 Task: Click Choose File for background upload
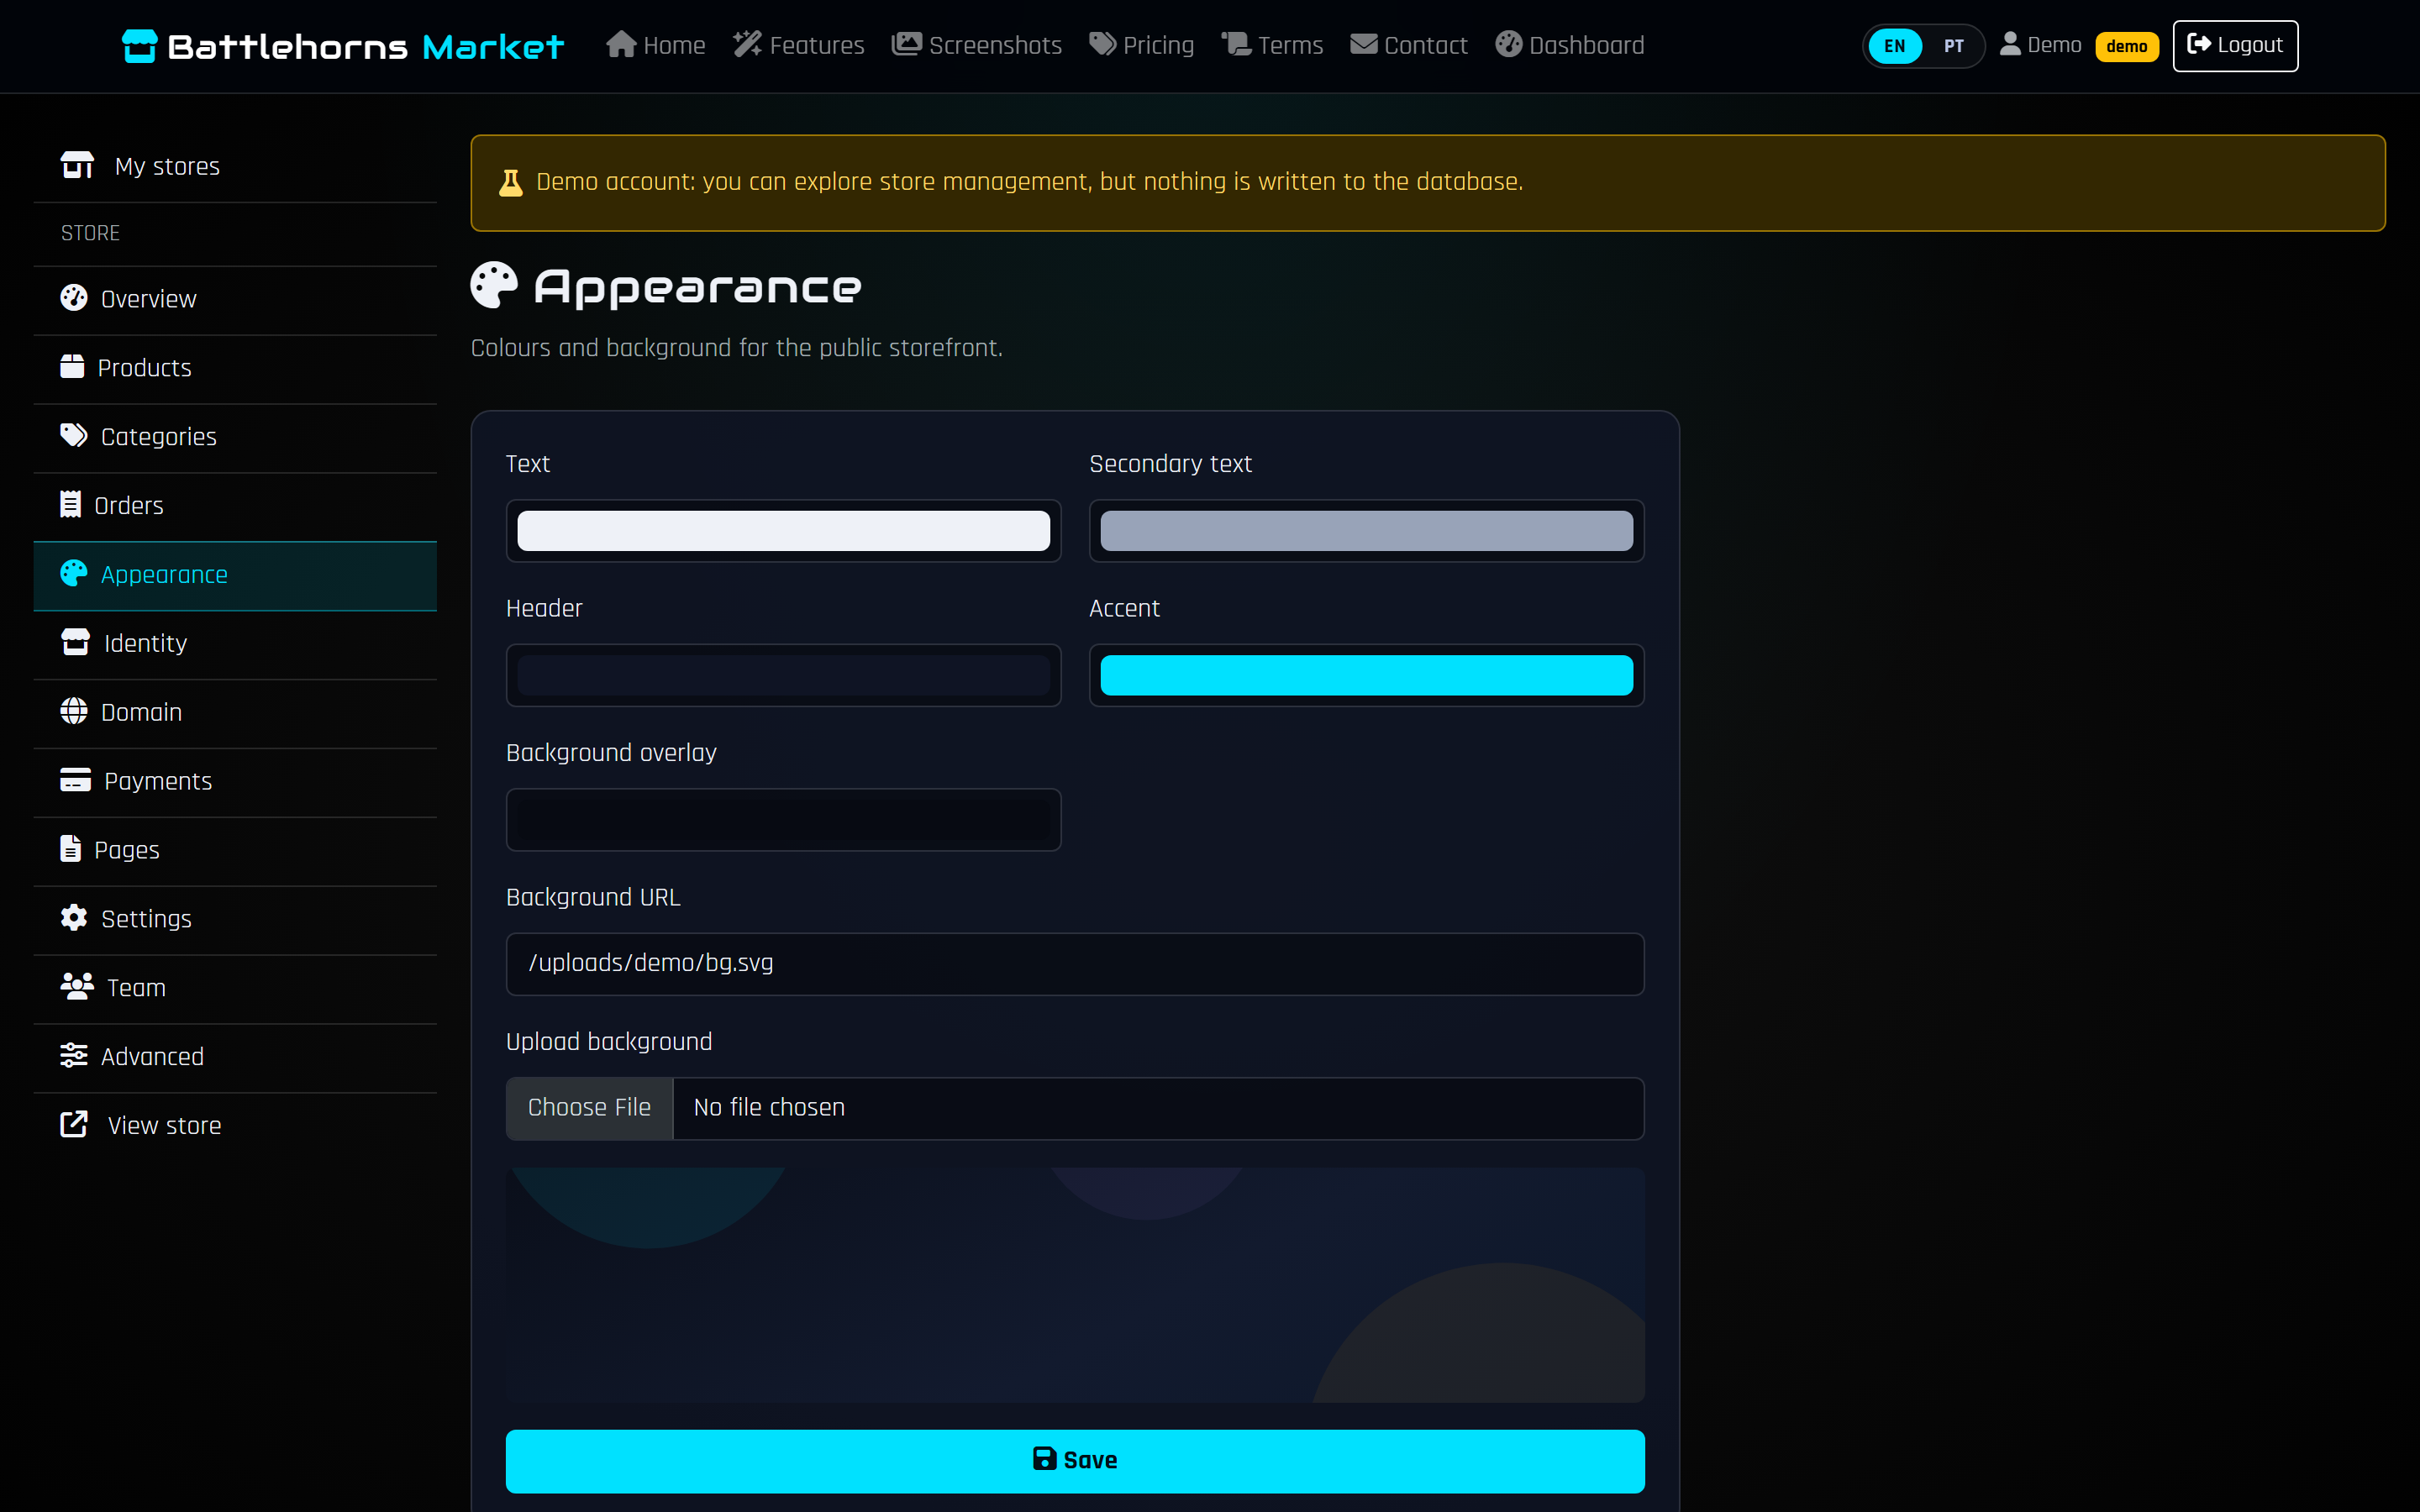point(589,1108)
